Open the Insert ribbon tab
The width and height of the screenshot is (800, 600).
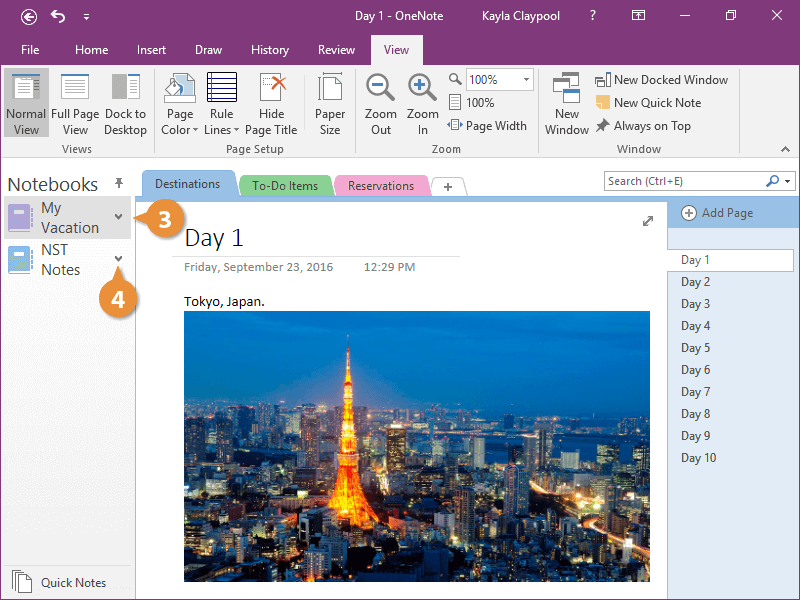point(152,50)
